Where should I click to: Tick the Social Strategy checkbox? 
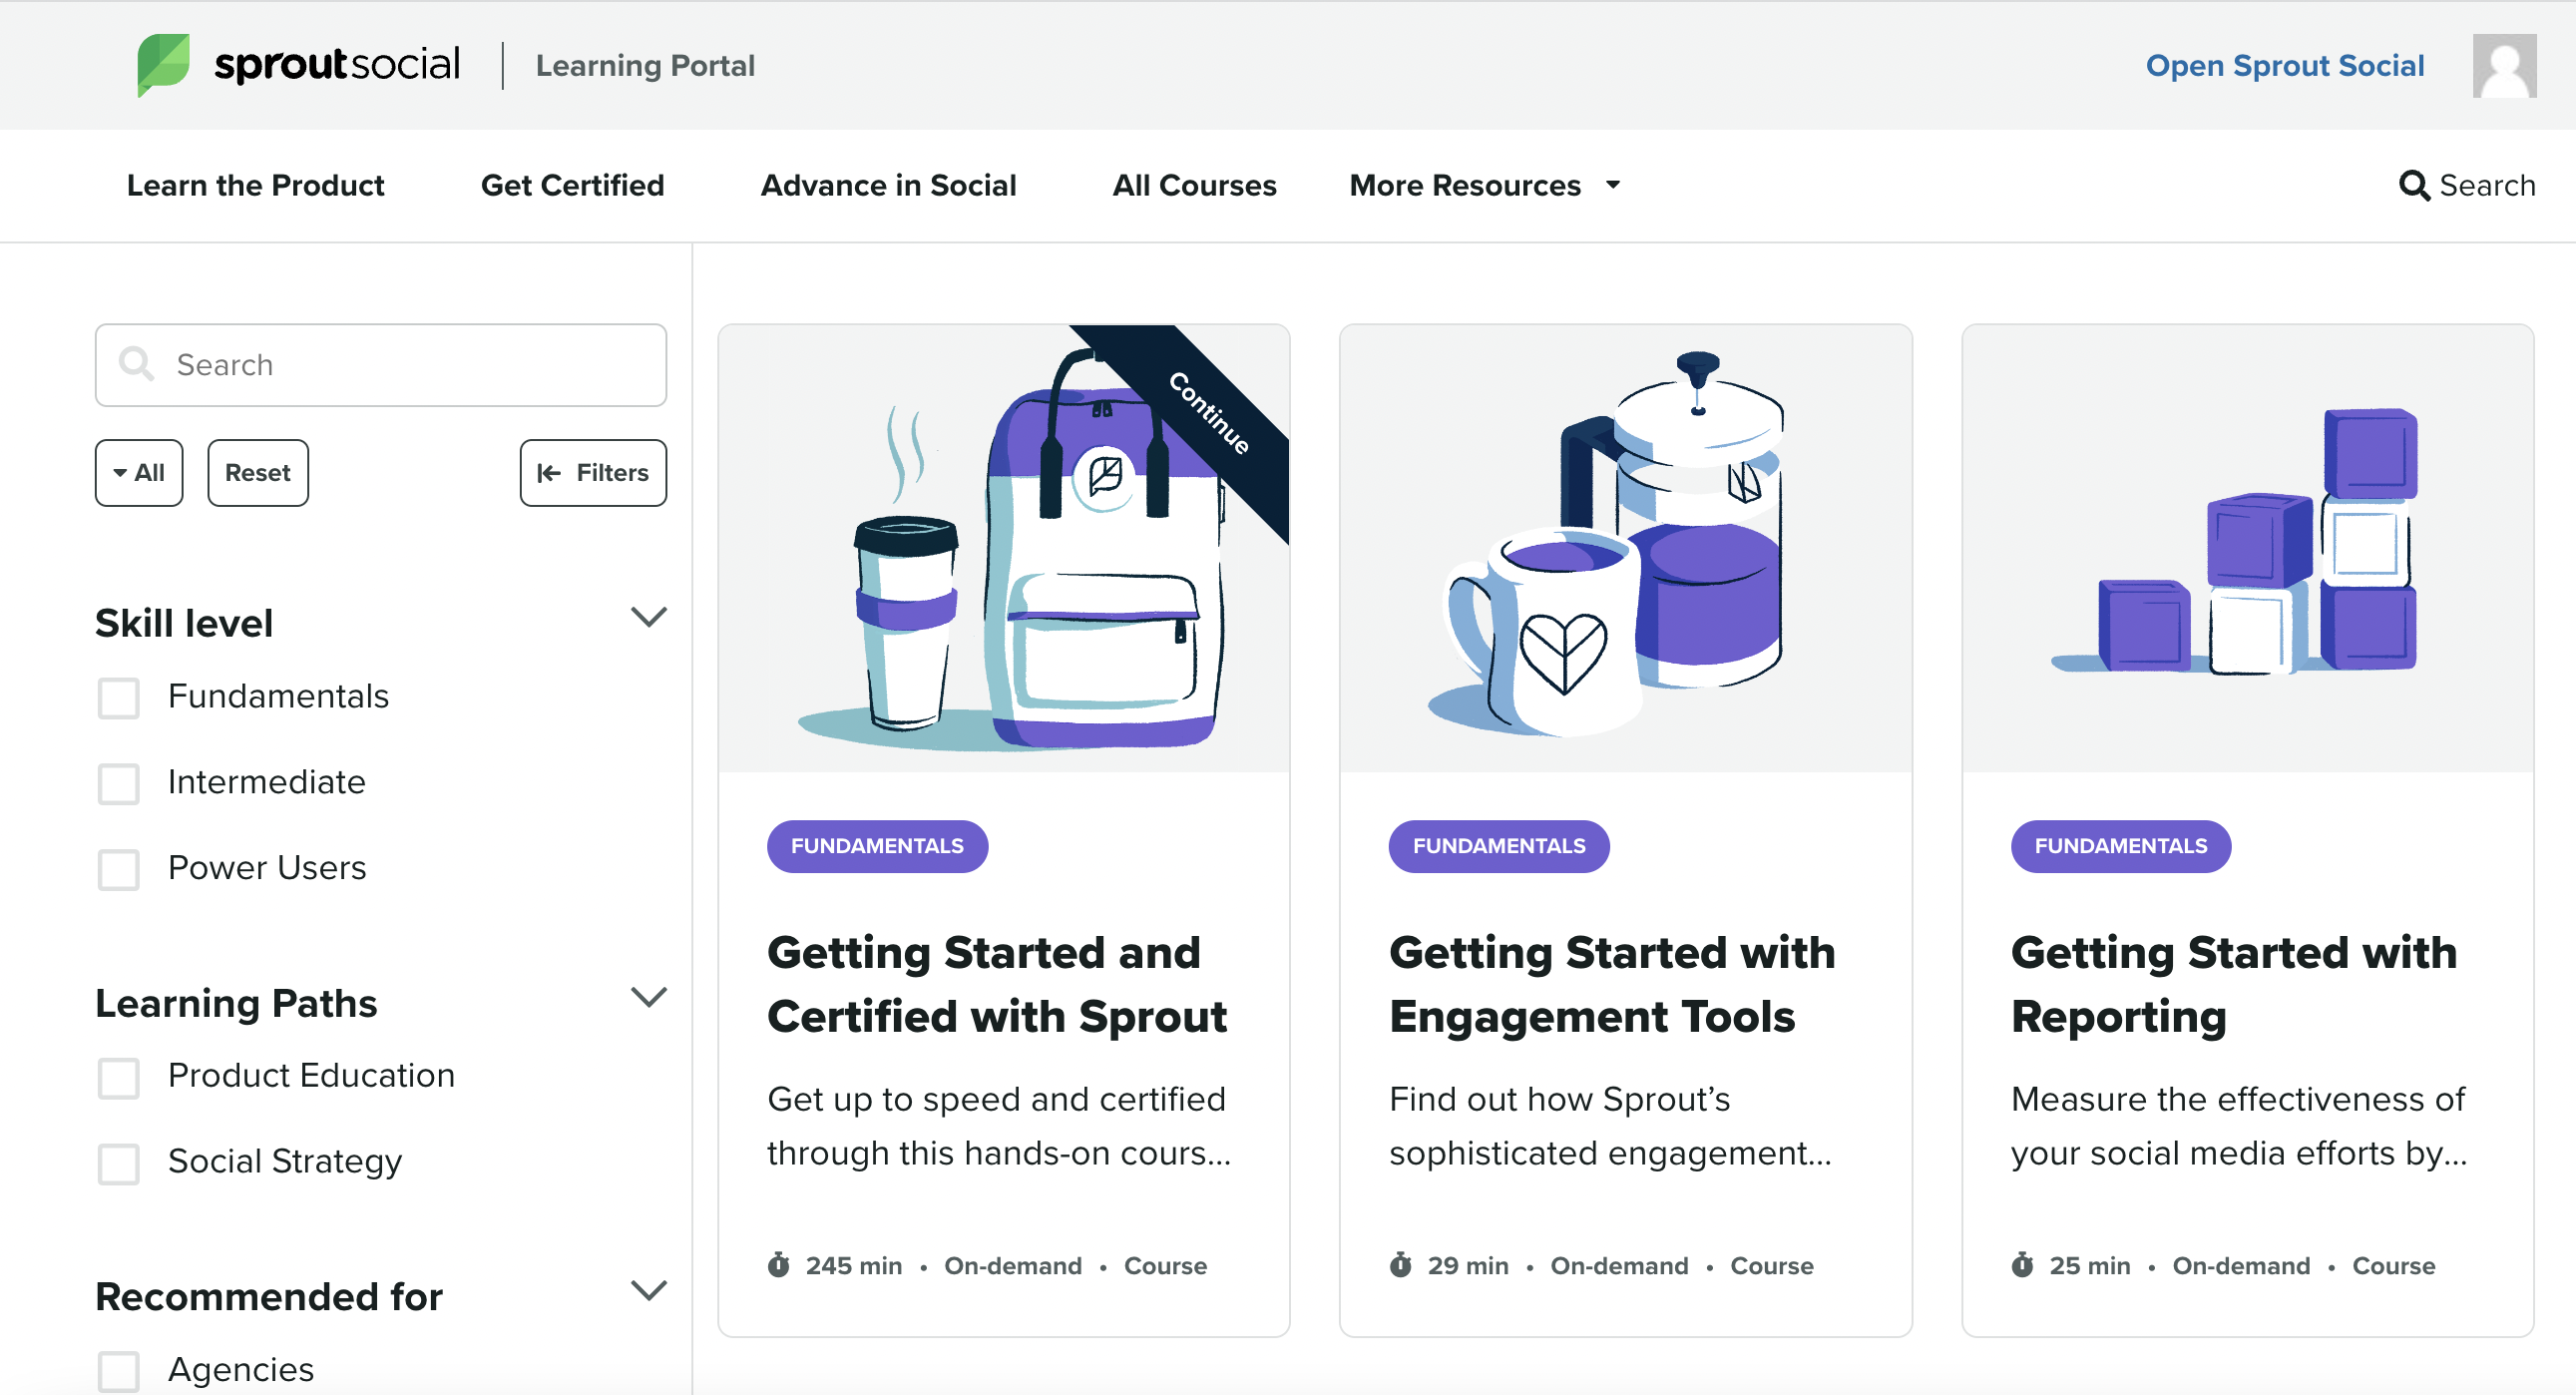[x=119, y=1163]
